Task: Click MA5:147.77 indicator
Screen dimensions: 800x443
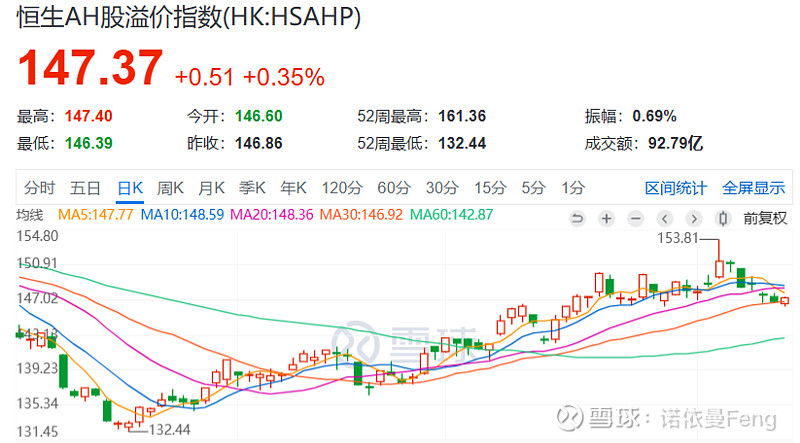Action: [95, 215]
